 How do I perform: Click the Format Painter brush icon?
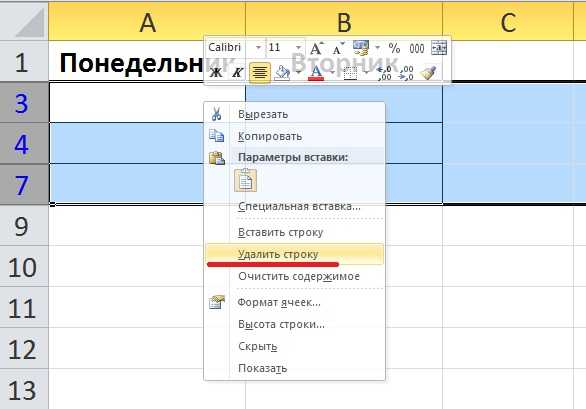pos(428,73)
